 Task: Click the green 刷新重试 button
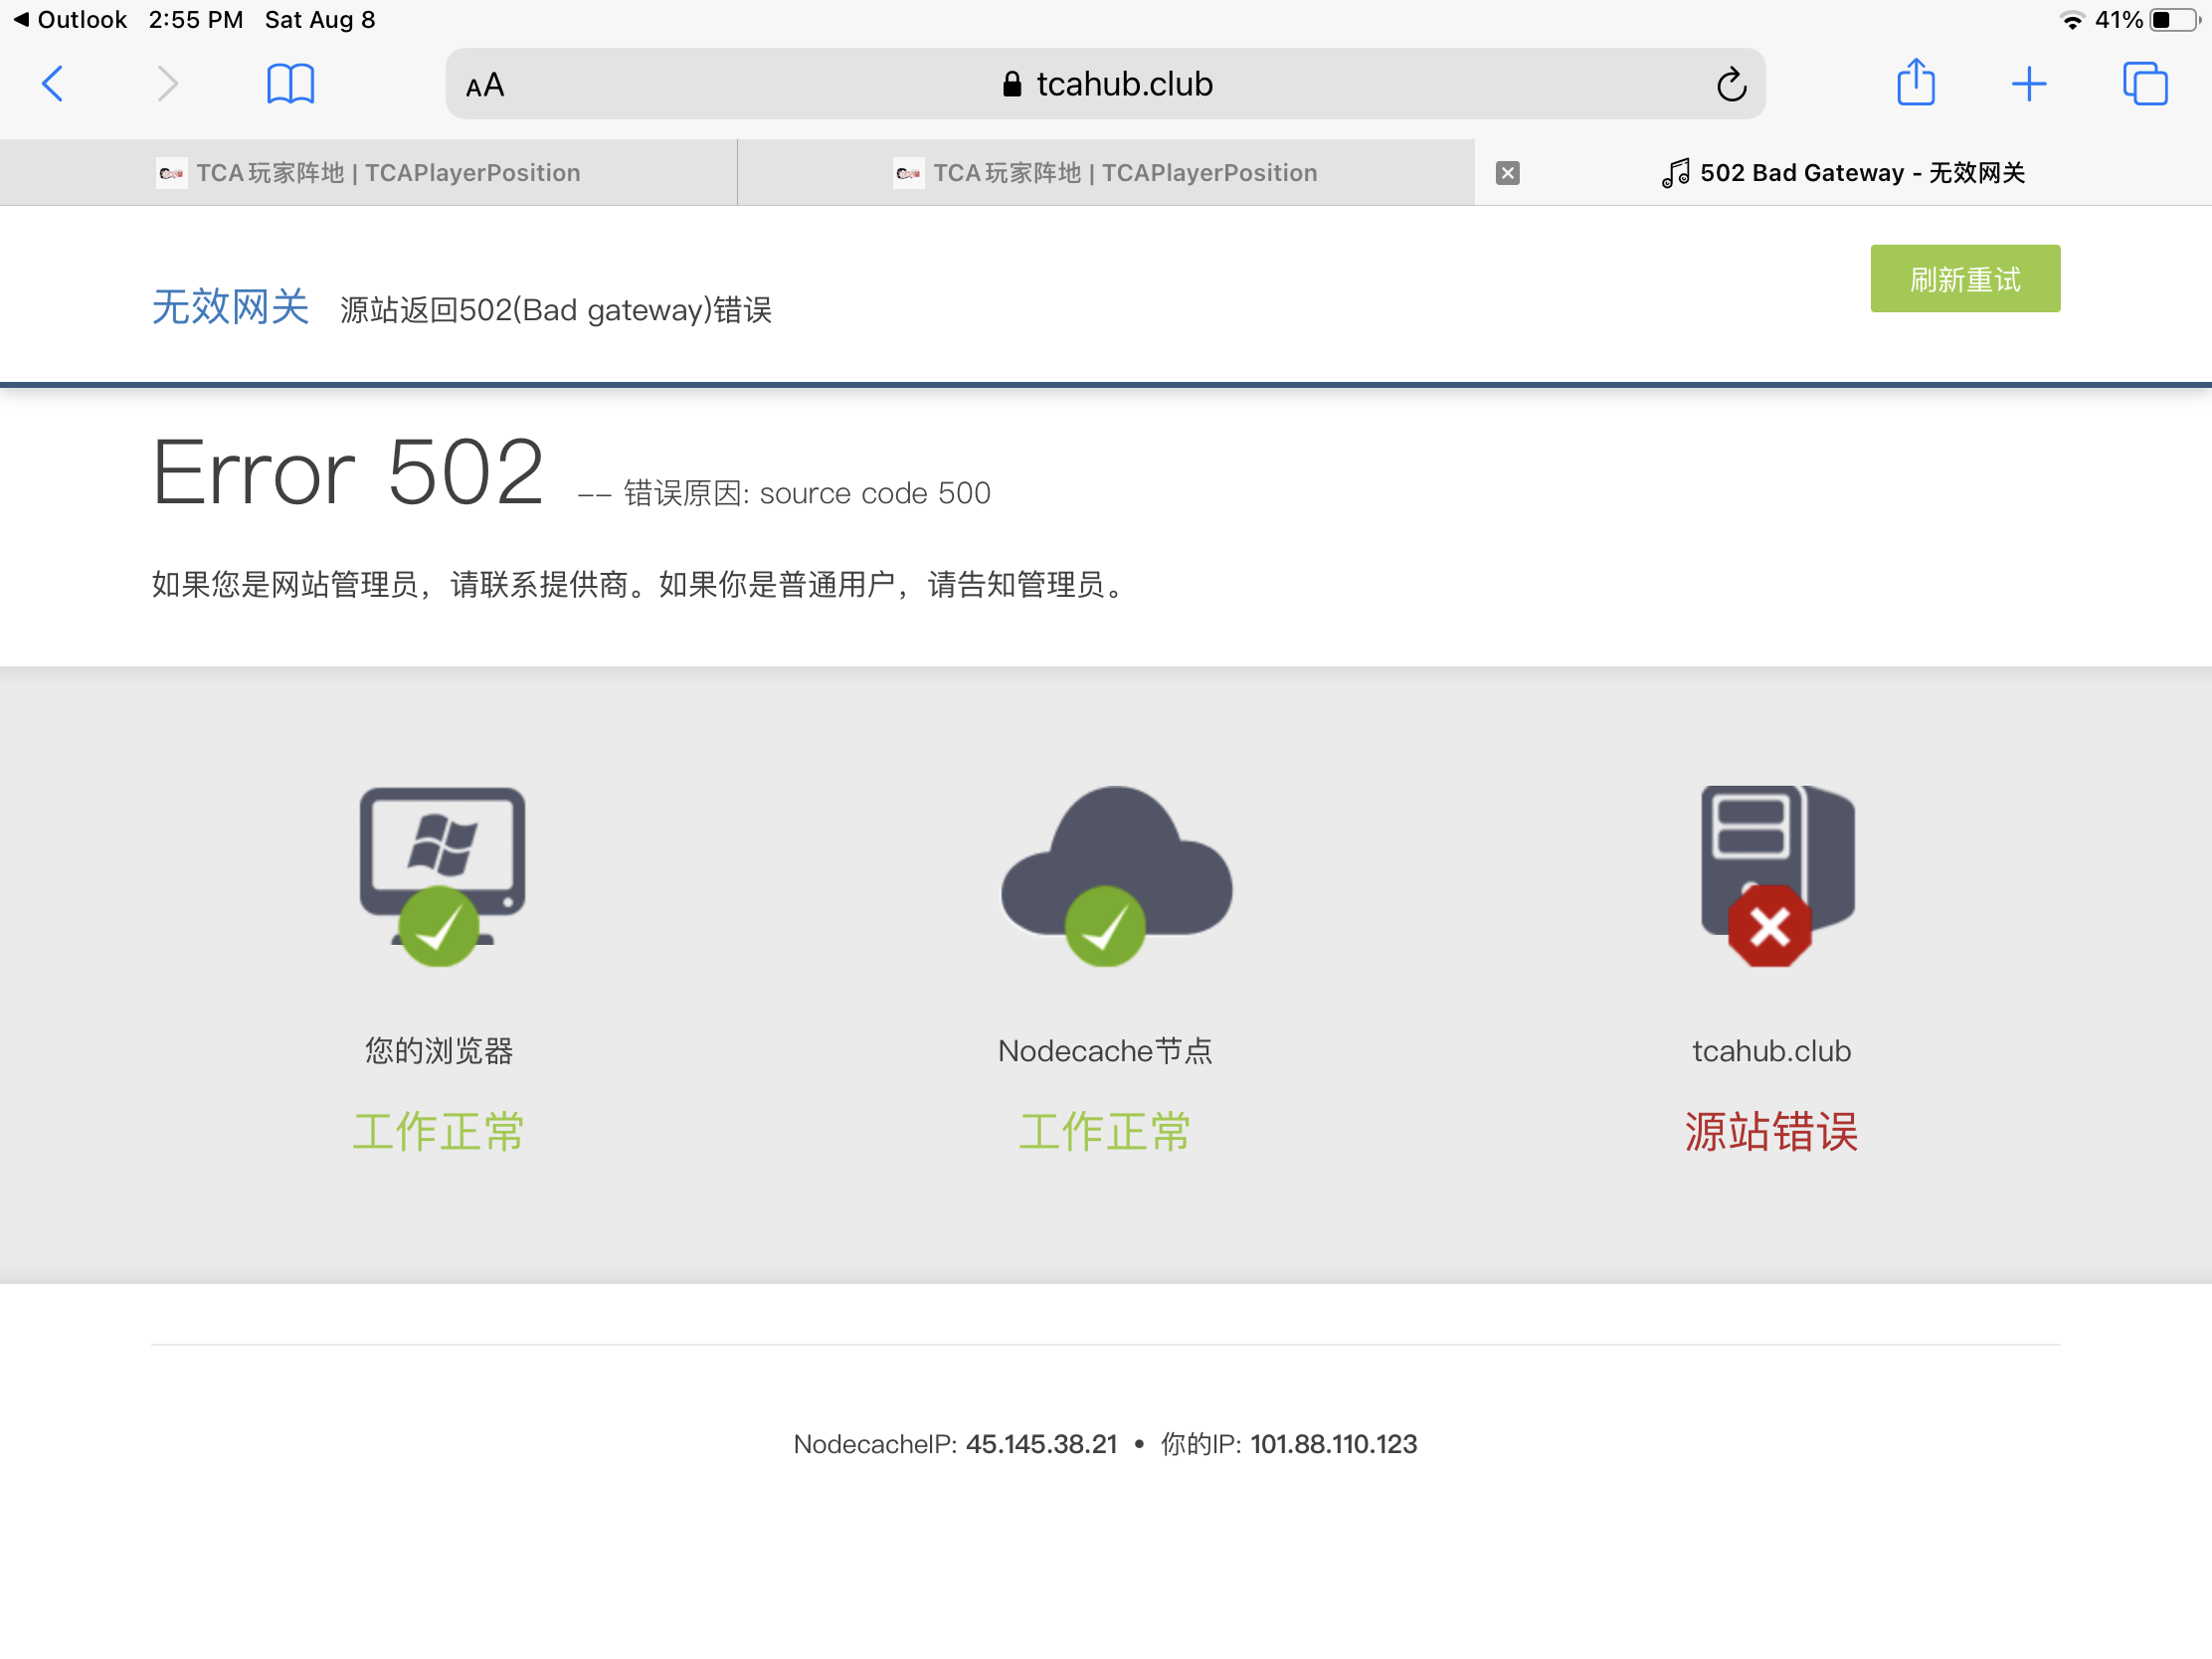point(1965,279)
